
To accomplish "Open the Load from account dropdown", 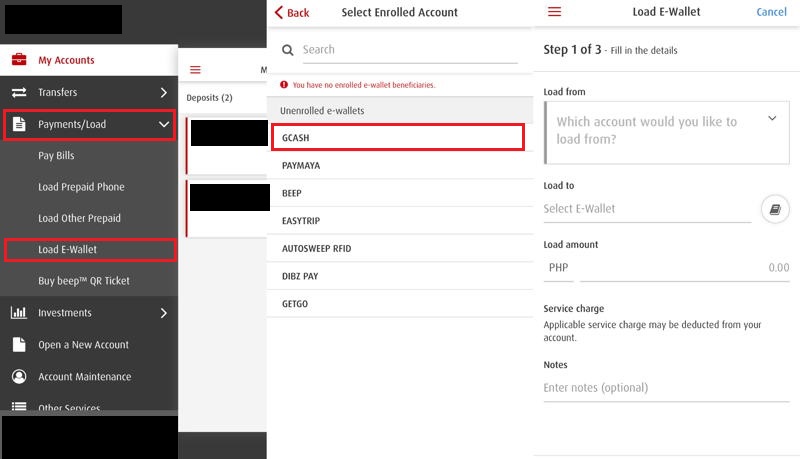I will (x=667, y=133).
